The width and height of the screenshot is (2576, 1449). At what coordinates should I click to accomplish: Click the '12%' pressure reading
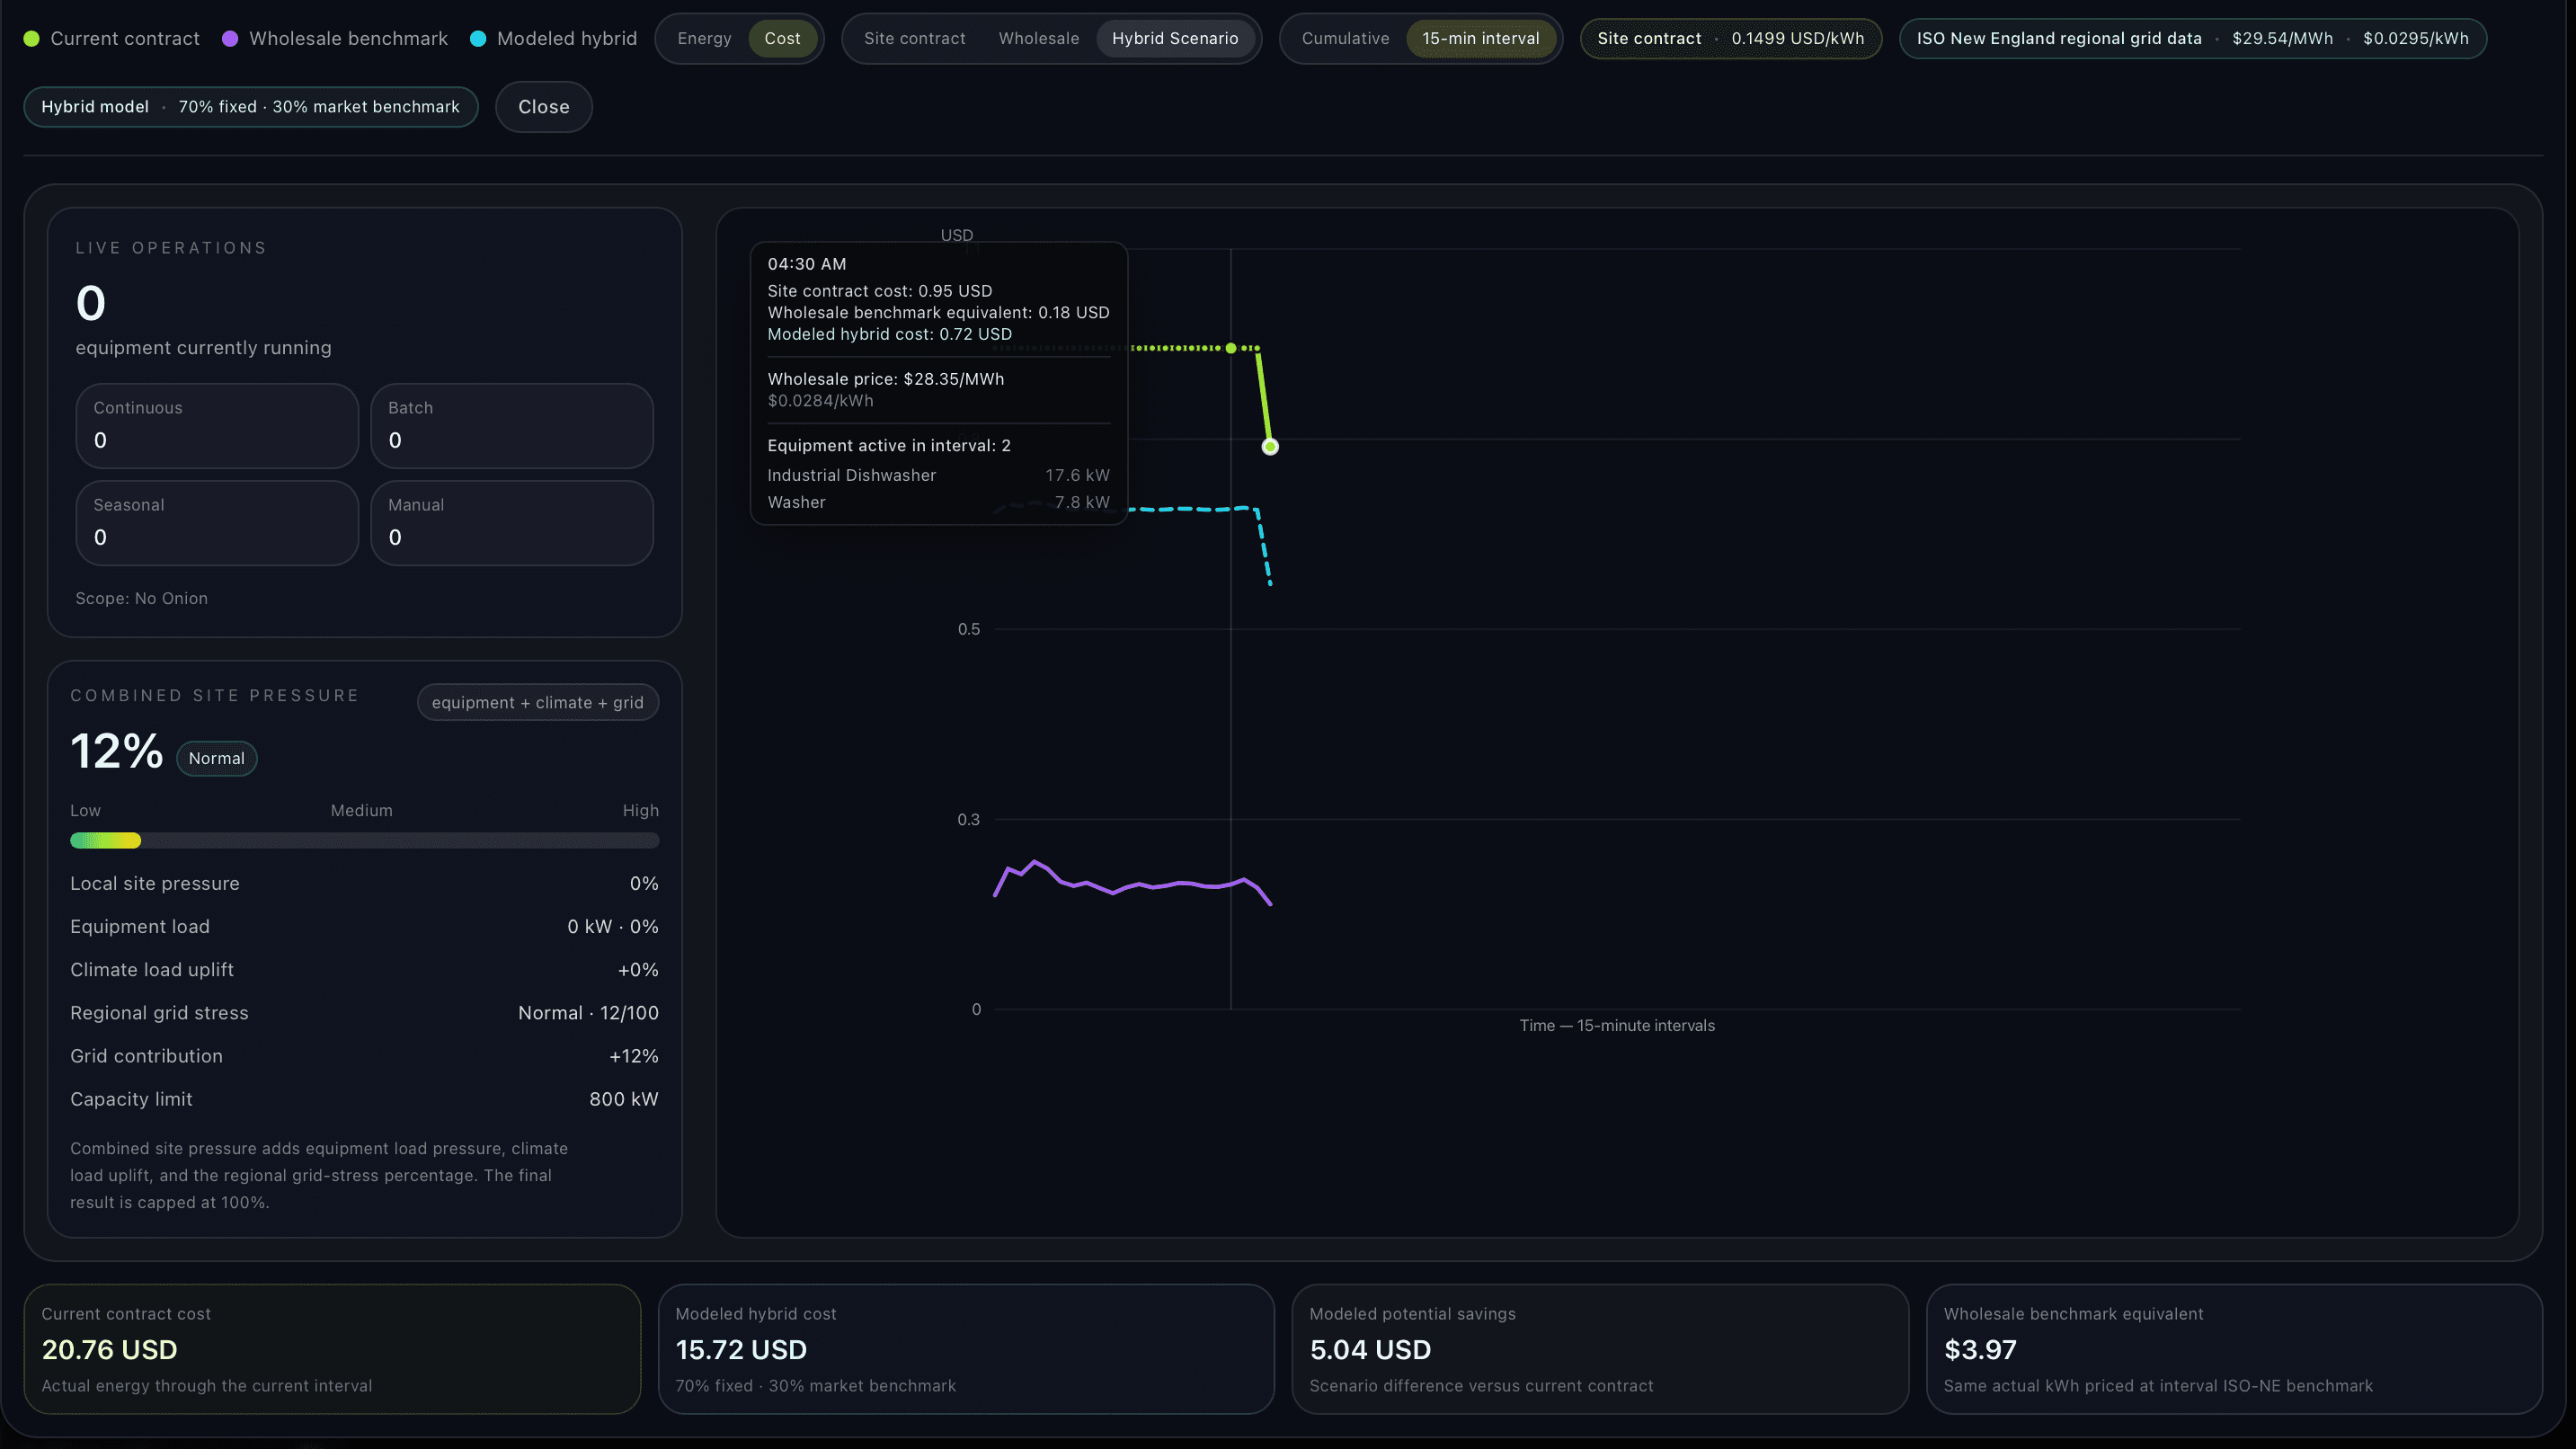click(117, 752)
